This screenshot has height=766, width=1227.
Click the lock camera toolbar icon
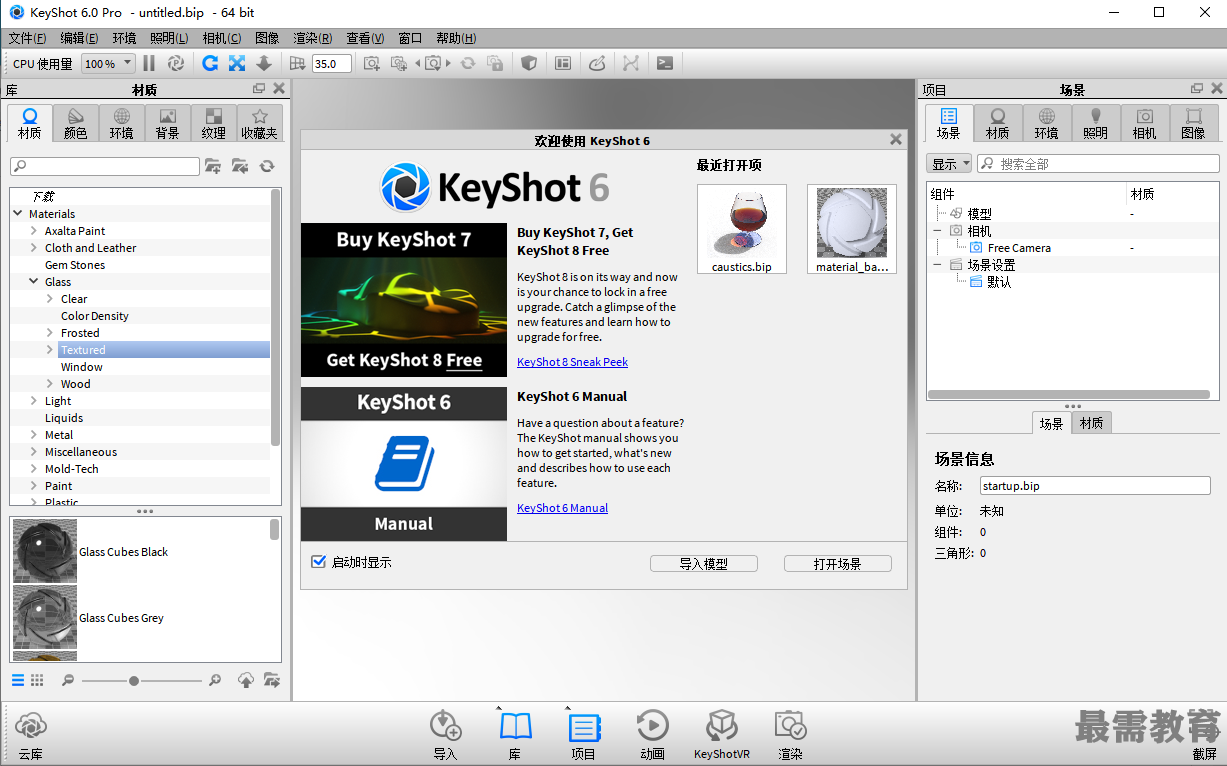pyautogui.click(x=495, y=63)
